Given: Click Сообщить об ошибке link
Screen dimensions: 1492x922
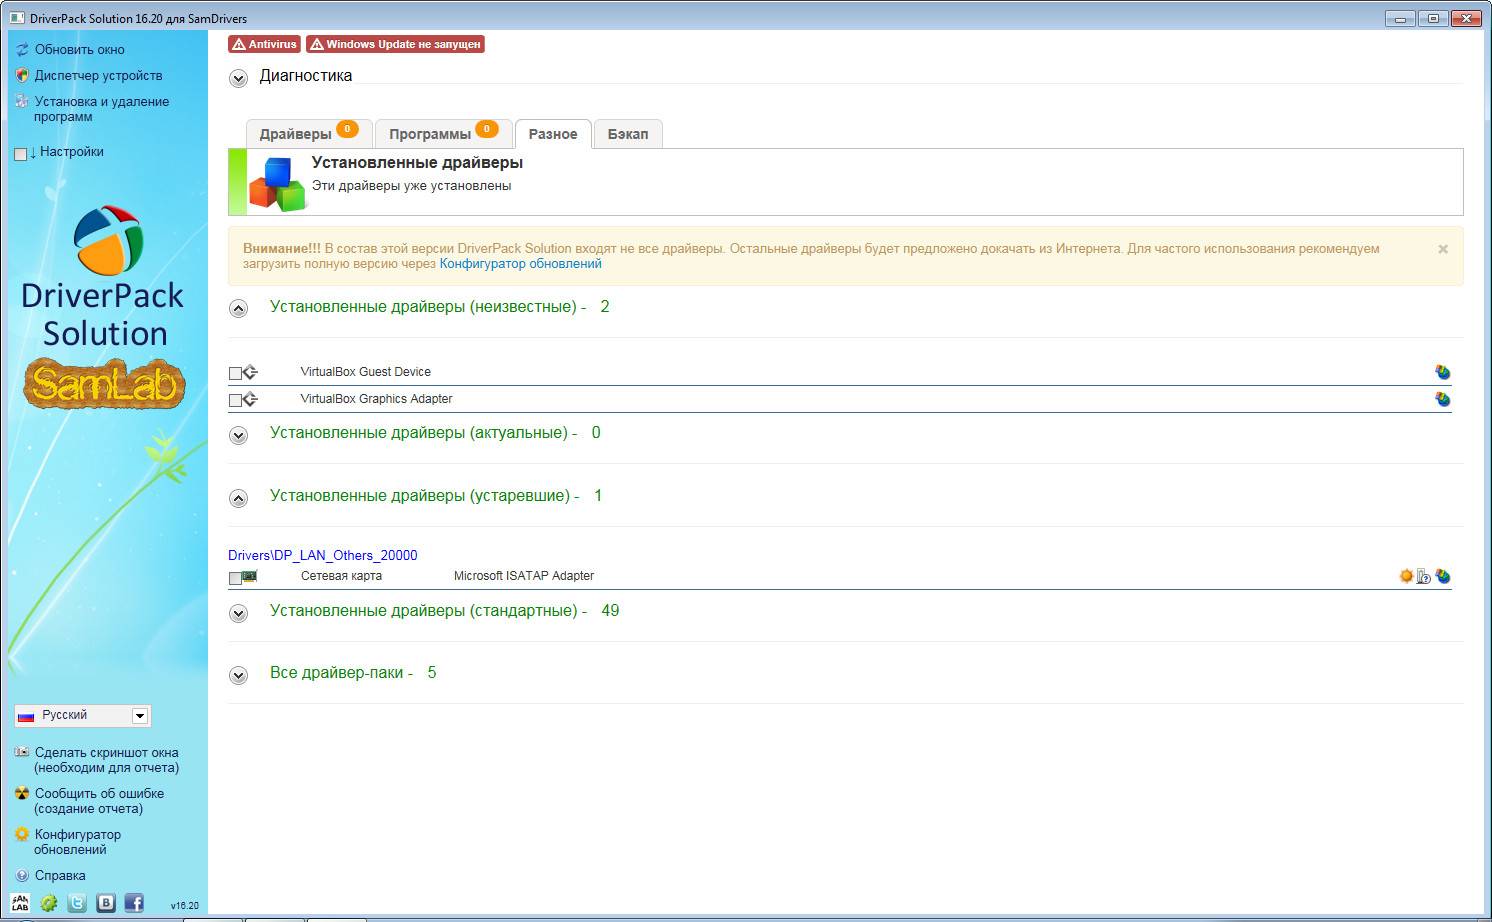Looking at the screenshot, I should click(x=99, y=801).
